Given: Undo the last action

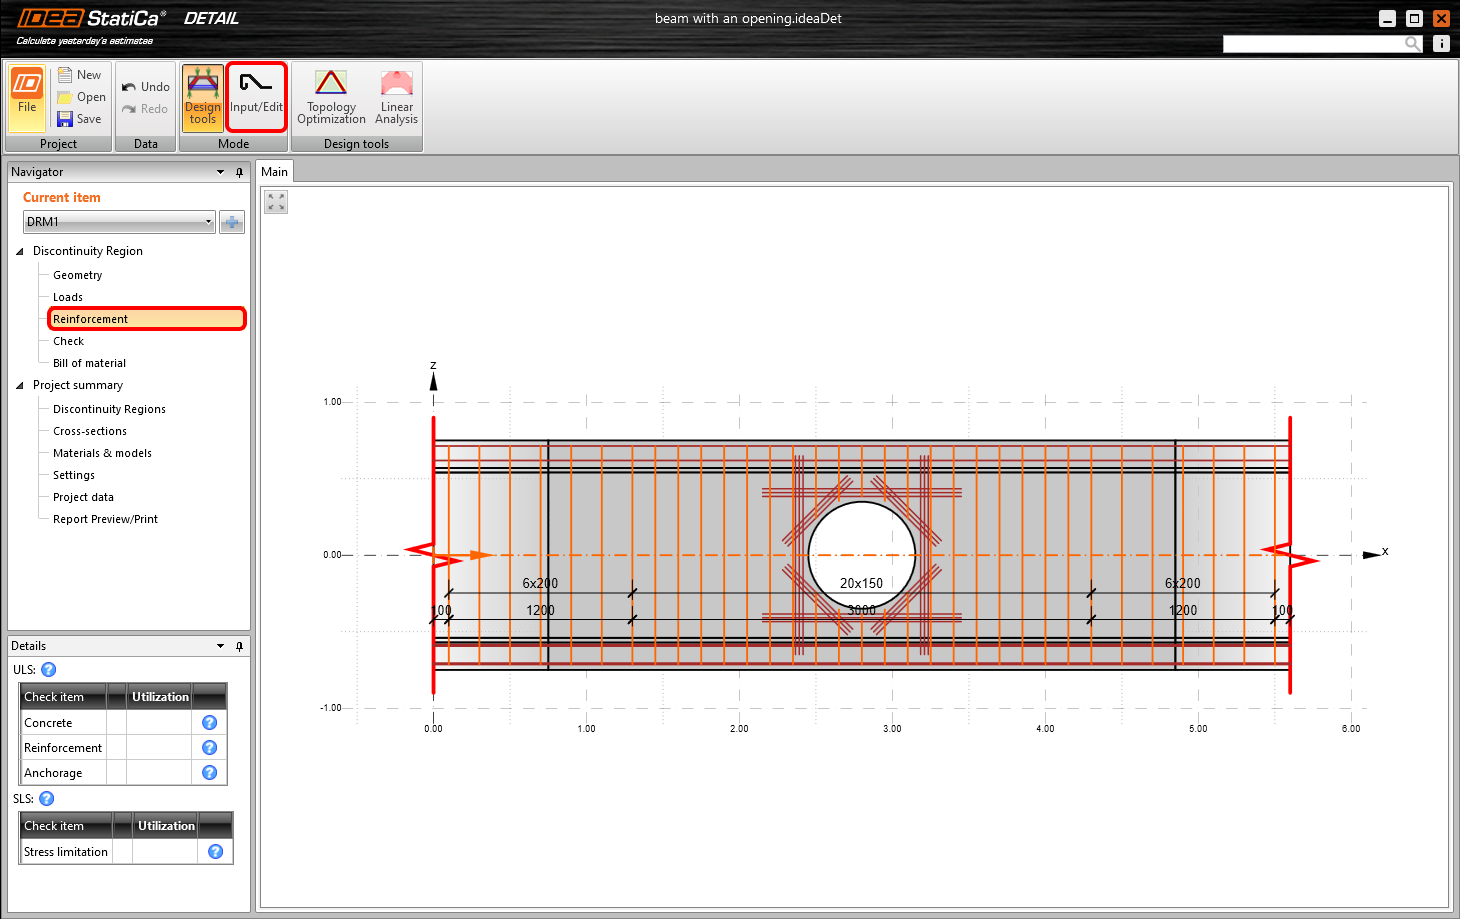Looking at the screenshot, I should pos(145,86).
